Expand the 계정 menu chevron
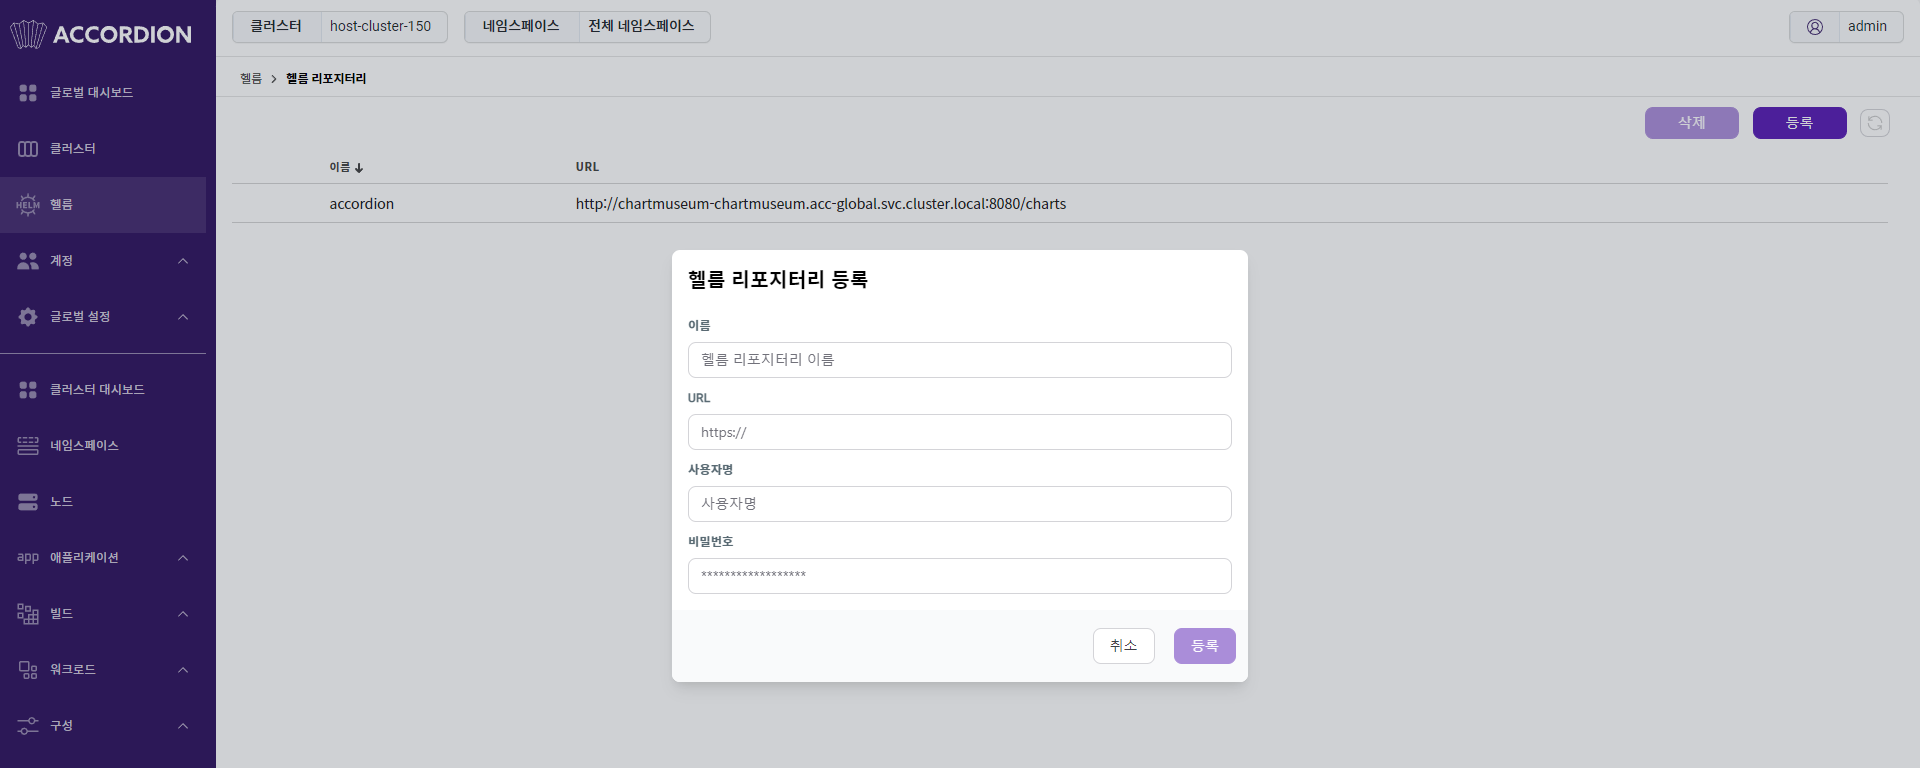 pos(183,261)
